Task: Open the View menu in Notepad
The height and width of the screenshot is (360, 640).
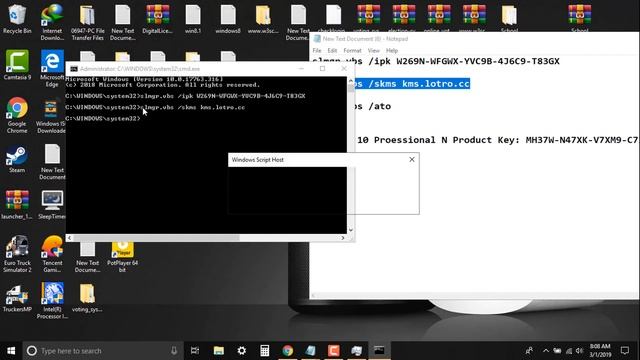Action: (373, 51)
